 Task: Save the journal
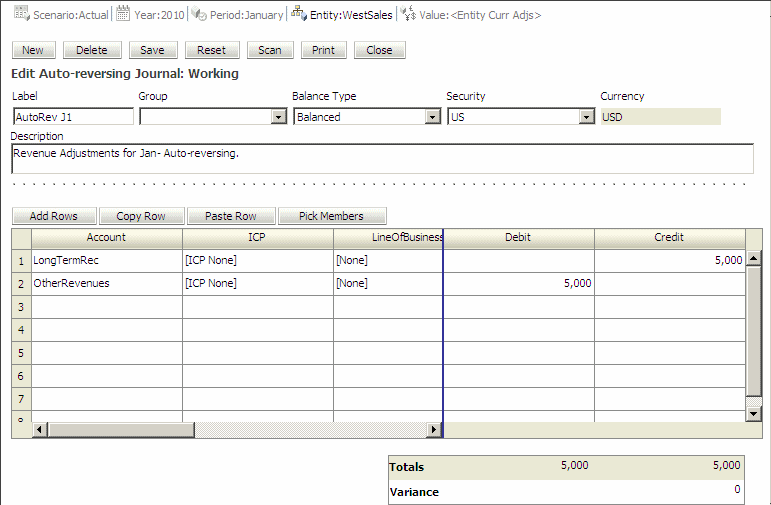click(152, 50)
